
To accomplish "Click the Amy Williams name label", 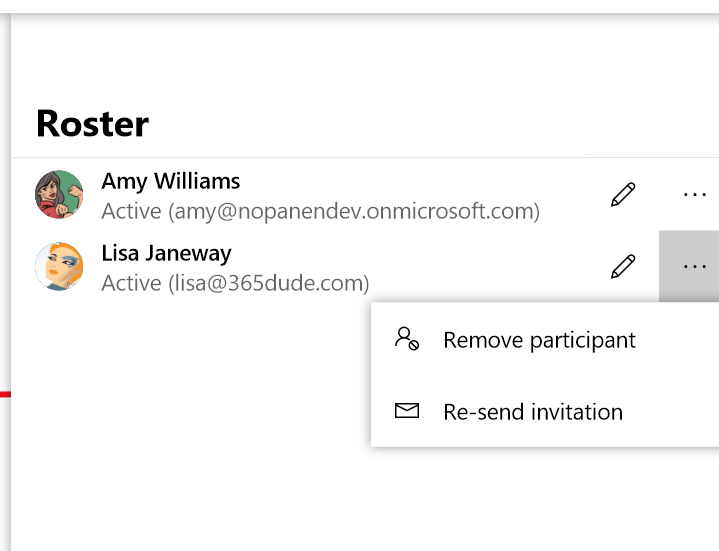I will click(x=171, y=182).
